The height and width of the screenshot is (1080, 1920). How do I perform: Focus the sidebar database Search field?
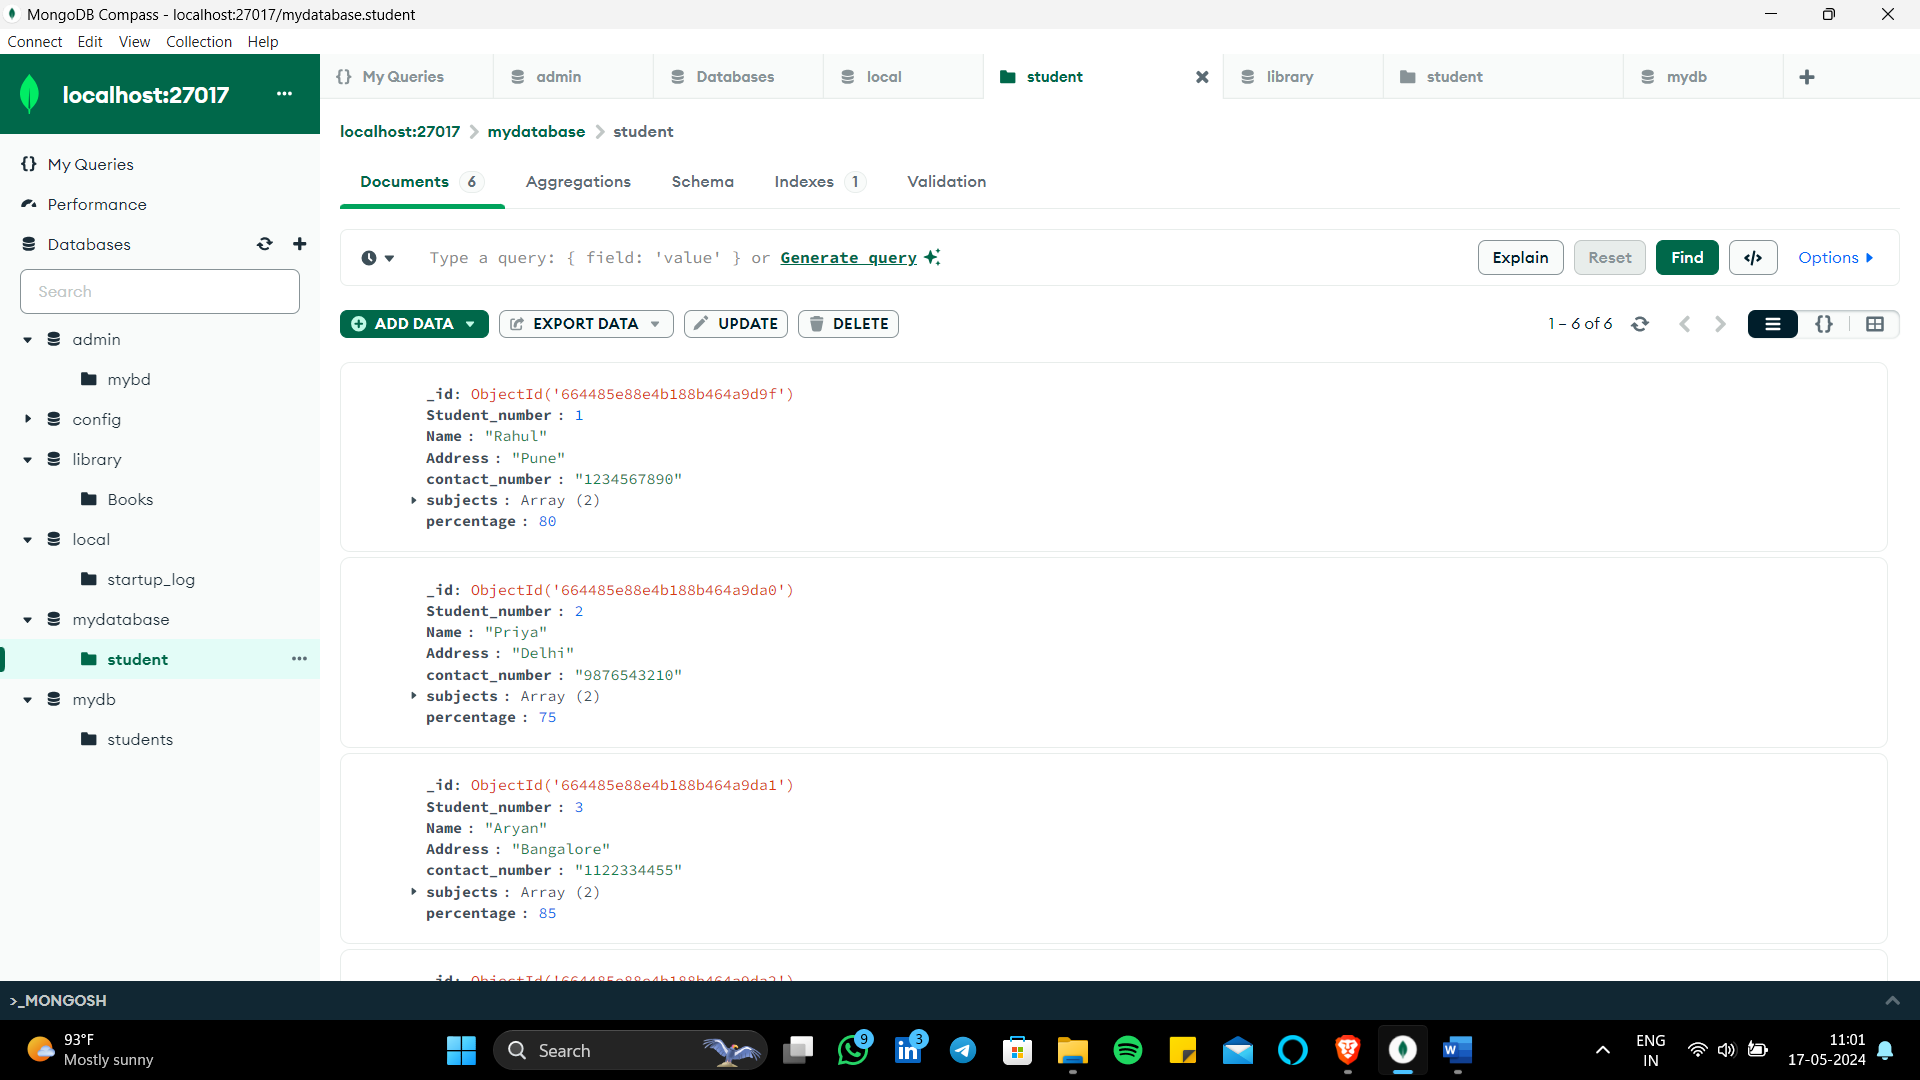(x=160, y=291)
